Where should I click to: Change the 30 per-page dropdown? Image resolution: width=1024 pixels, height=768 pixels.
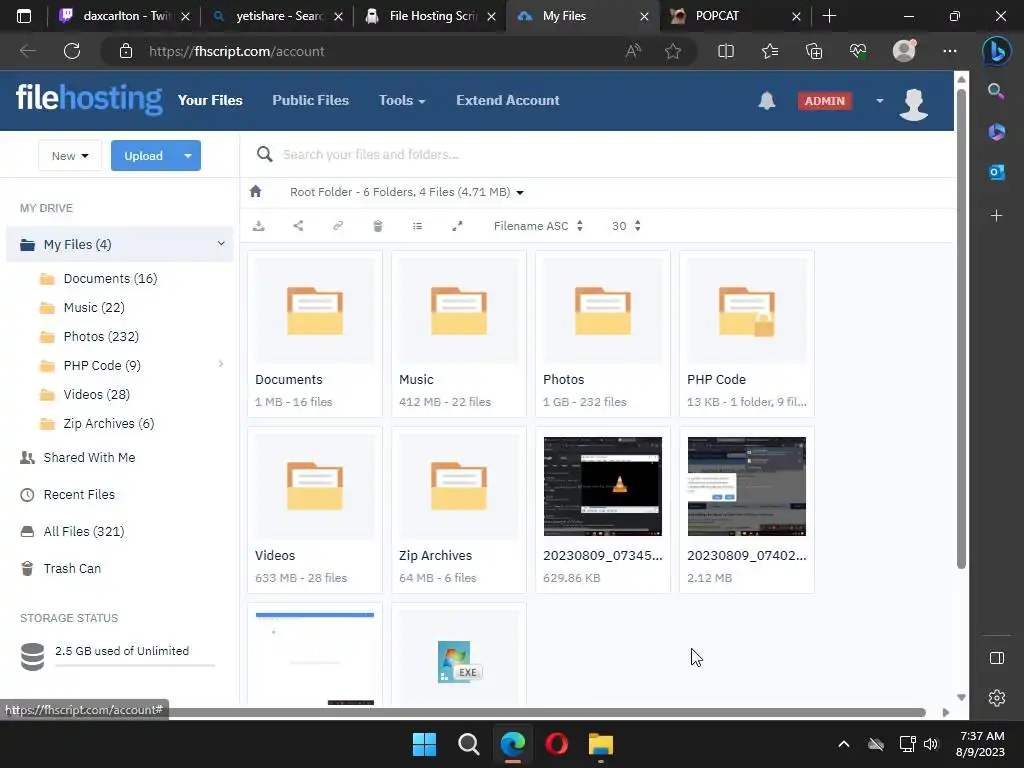[626, 226]
